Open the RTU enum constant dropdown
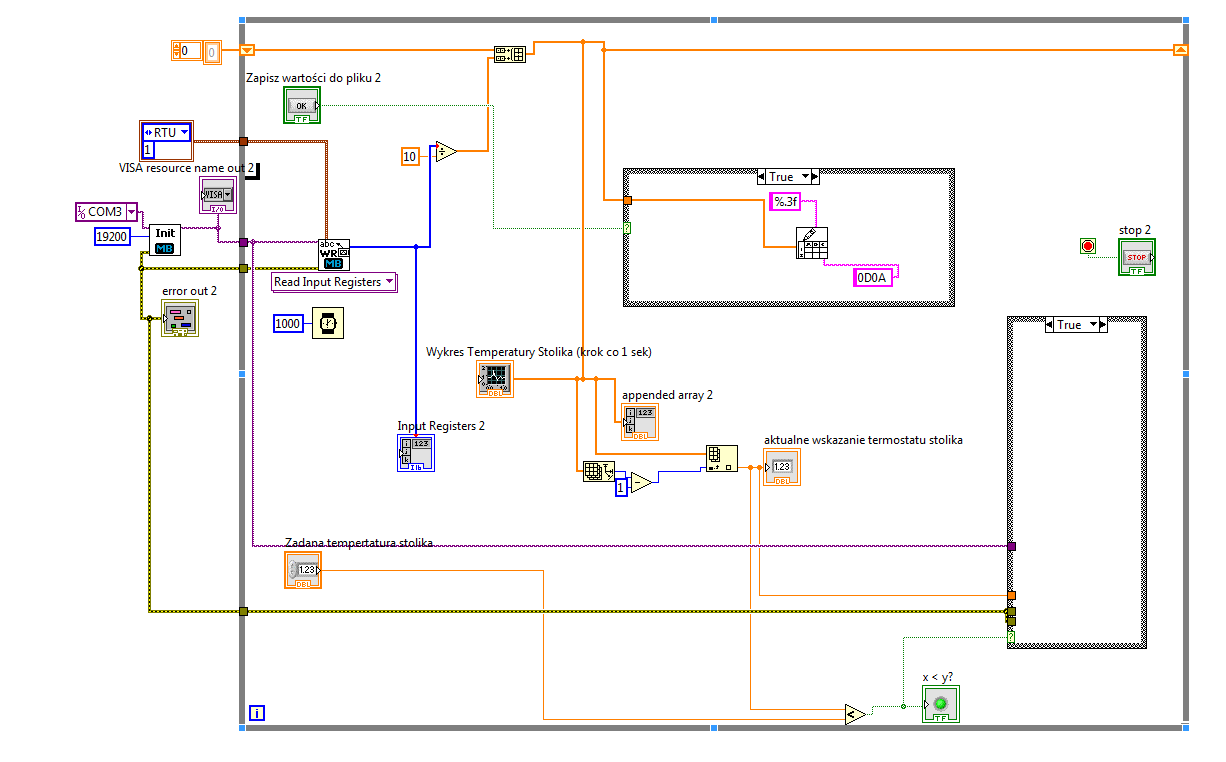The width and height of the screenshot is (1226, 762). (x=166, y=132)
